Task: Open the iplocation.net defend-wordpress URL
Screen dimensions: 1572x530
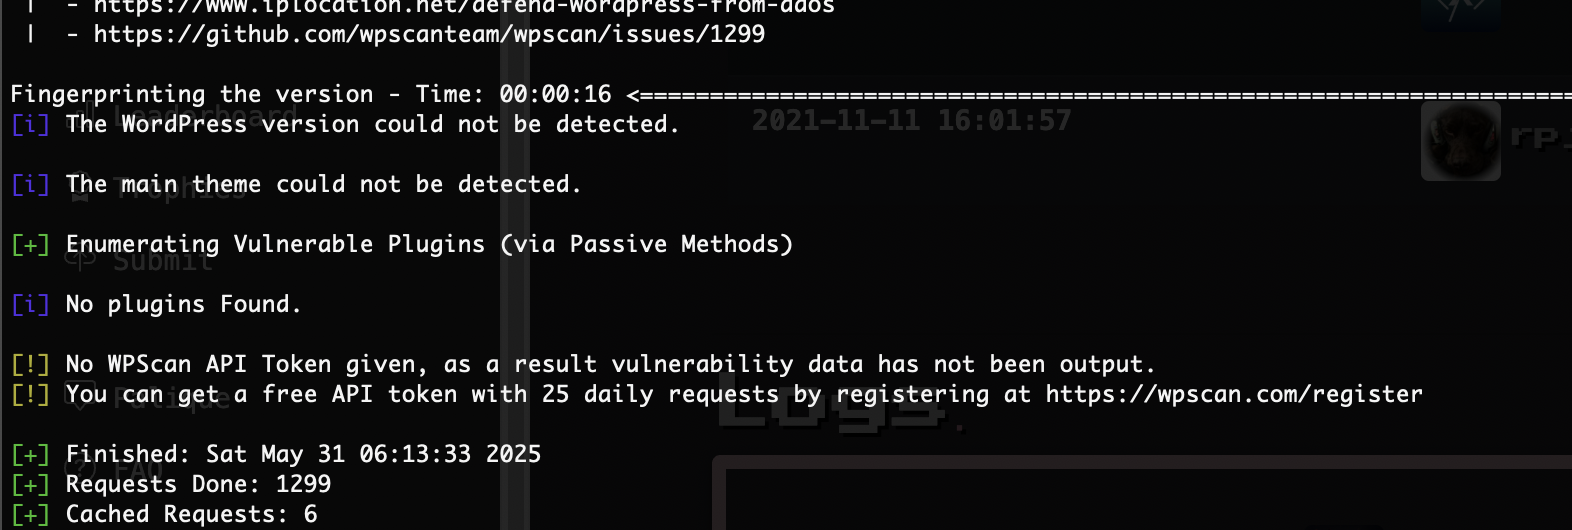Action: coord(464,6)
